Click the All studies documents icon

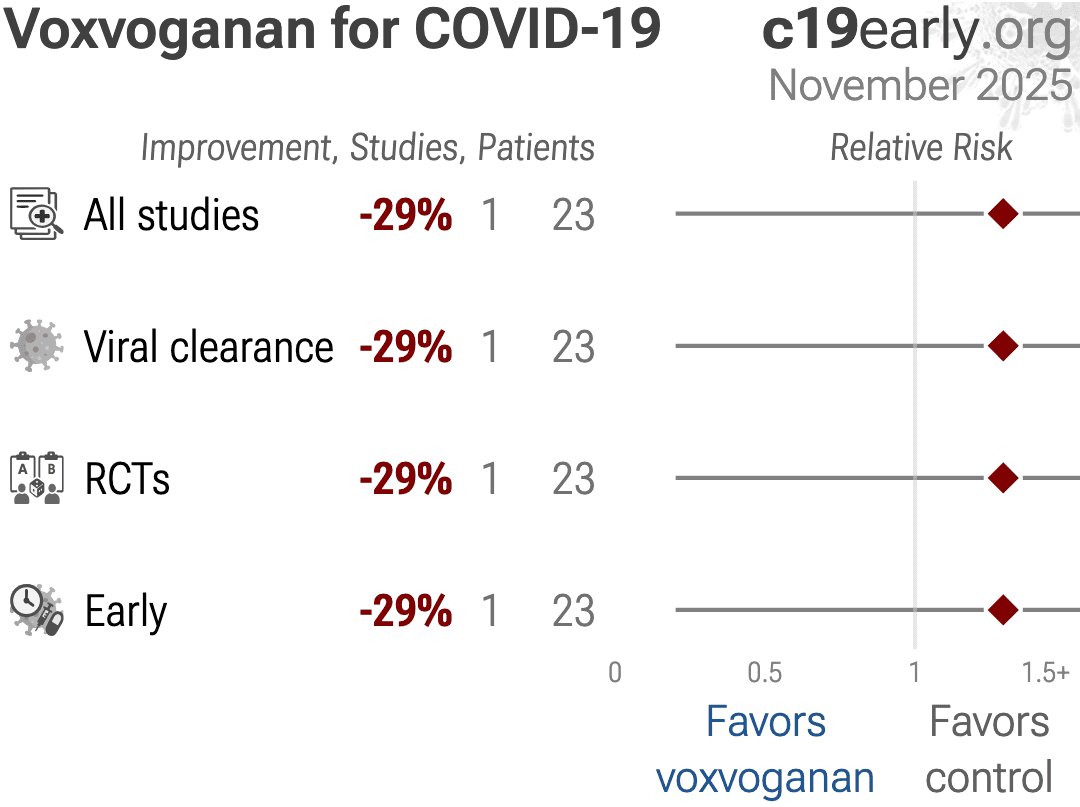36,214
